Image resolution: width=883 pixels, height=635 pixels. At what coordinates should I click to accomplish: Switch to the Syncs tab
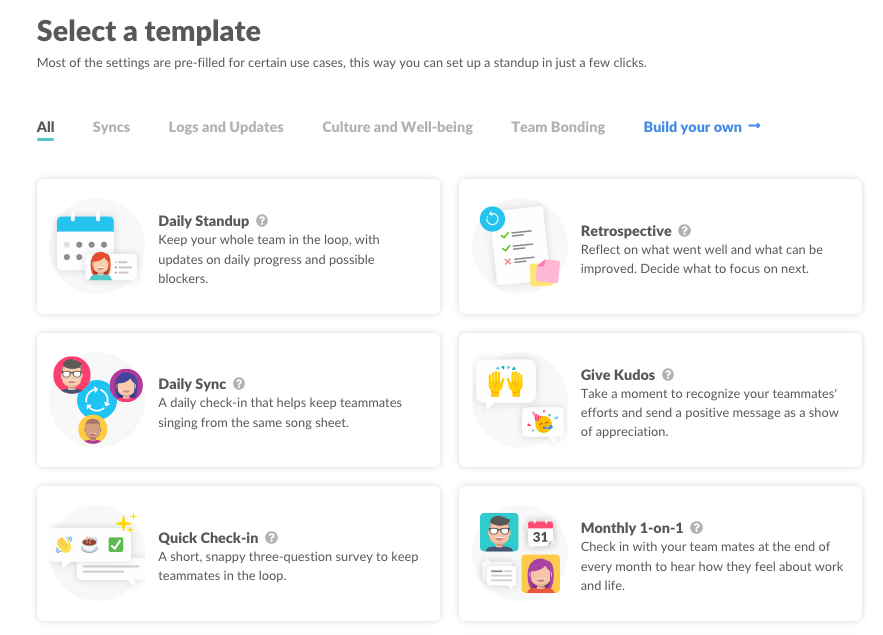(x=111, y=127)
